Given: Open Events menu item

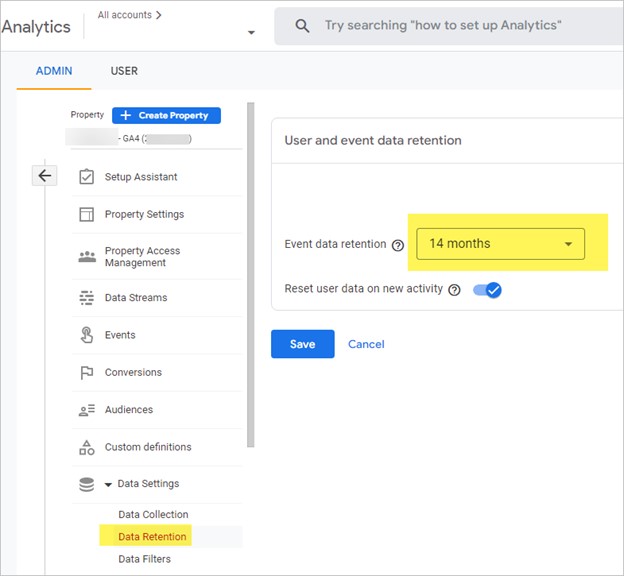Looking at the screenshot, I should click(x=120, y=335).
